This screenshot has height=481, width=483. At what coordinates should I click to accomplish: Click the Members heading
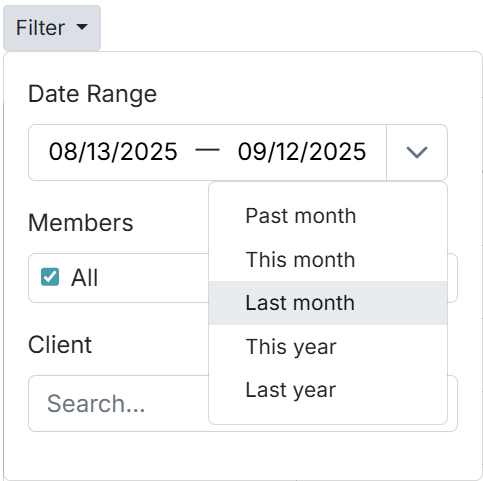(x=81, y=223)
